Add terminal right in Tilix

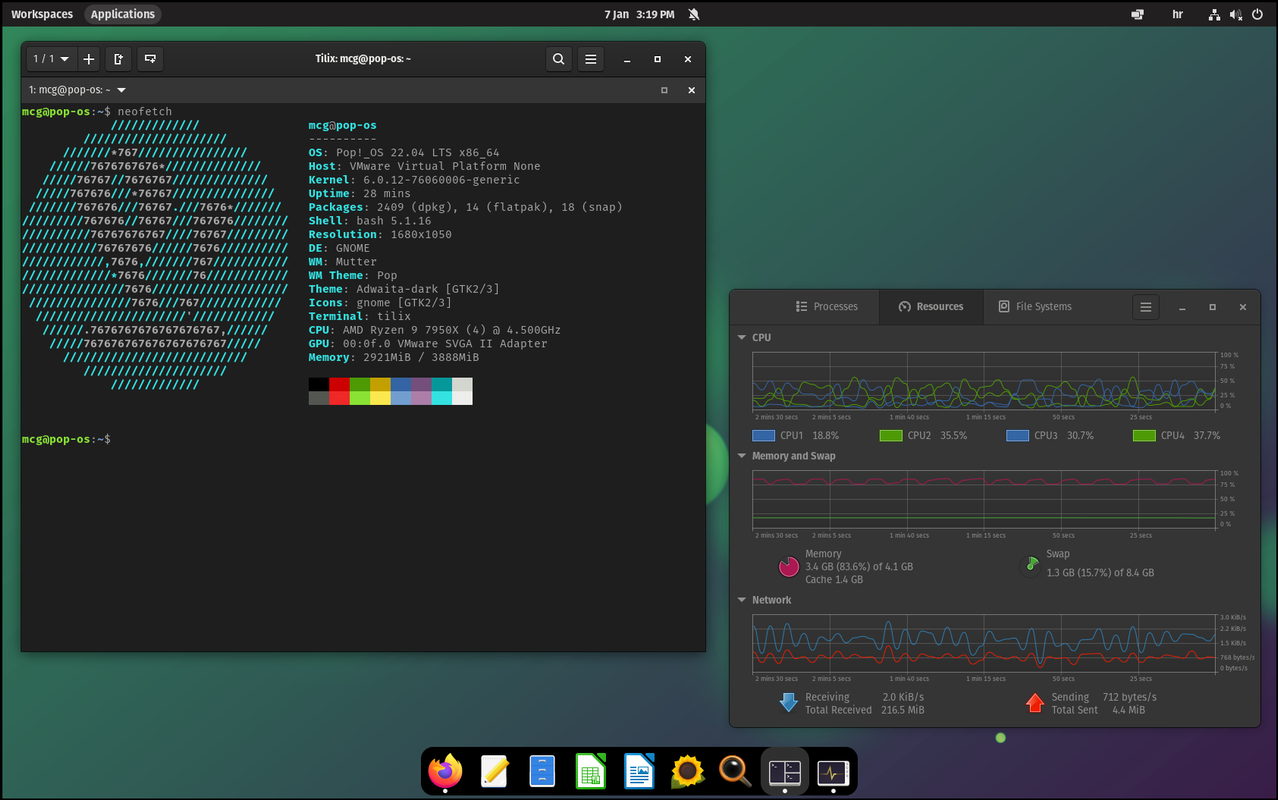coord(118,59)
